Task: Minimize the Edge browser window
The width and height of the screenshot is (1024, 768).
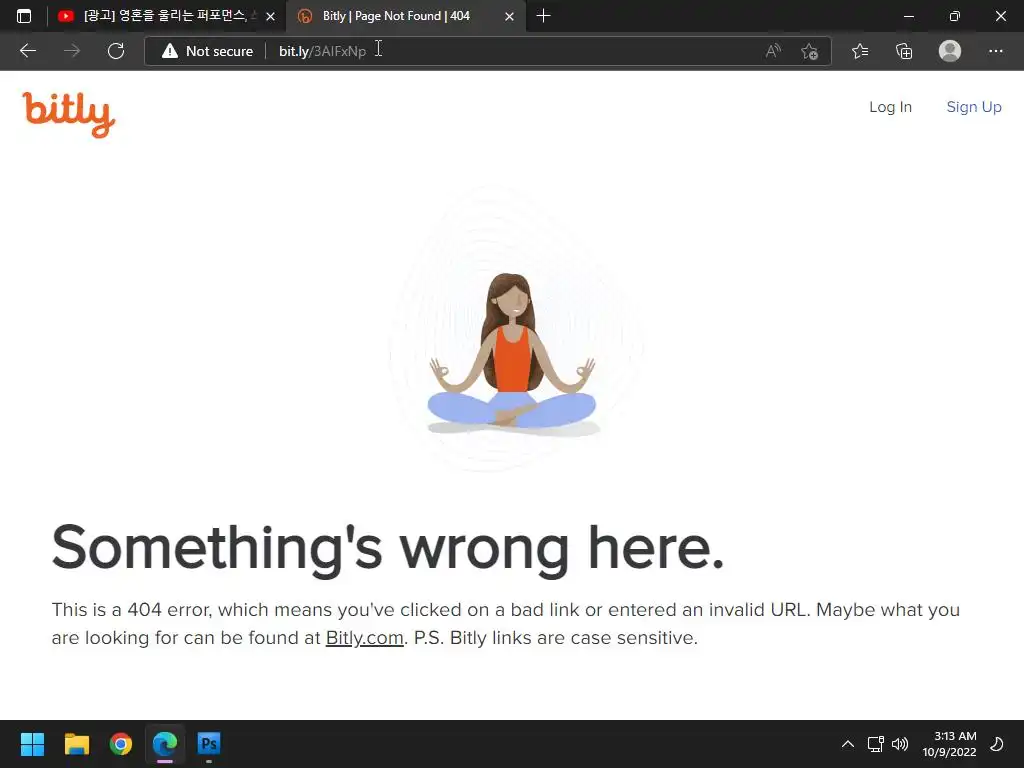Action: pos(908,16)
